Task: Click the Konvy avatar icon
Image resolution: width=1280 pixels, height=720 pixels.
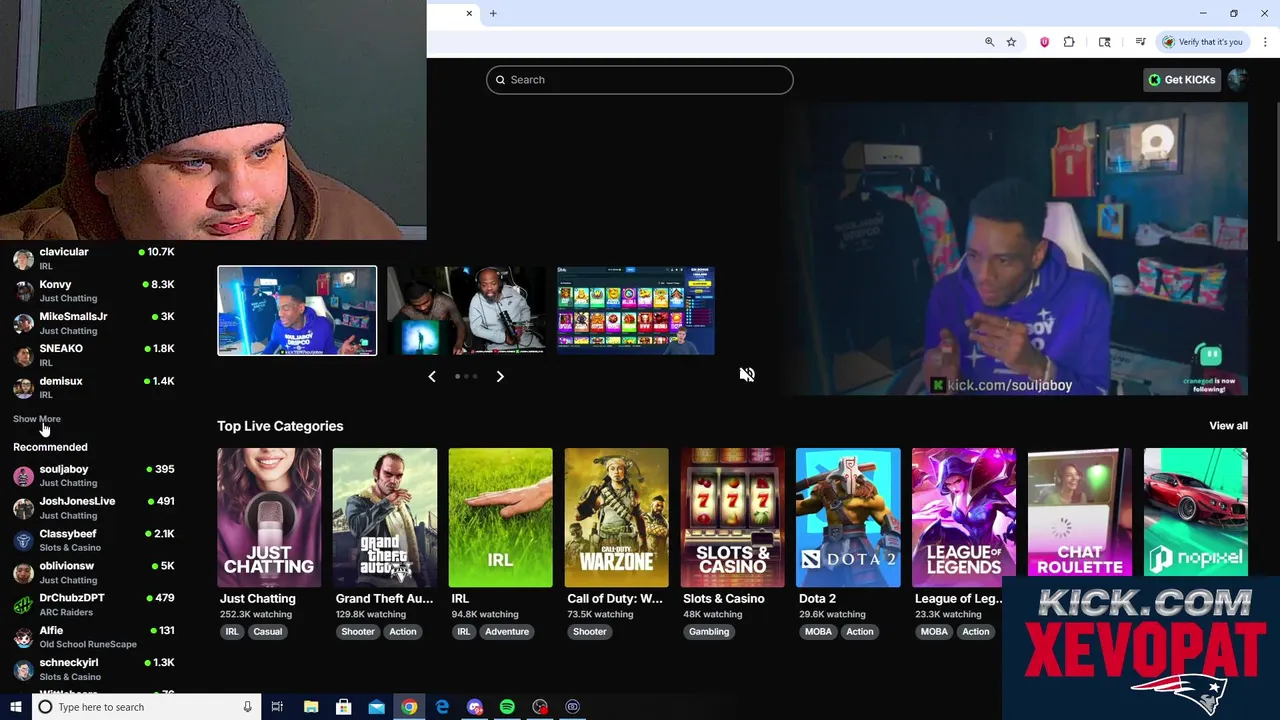Action: tap(23, 291)
